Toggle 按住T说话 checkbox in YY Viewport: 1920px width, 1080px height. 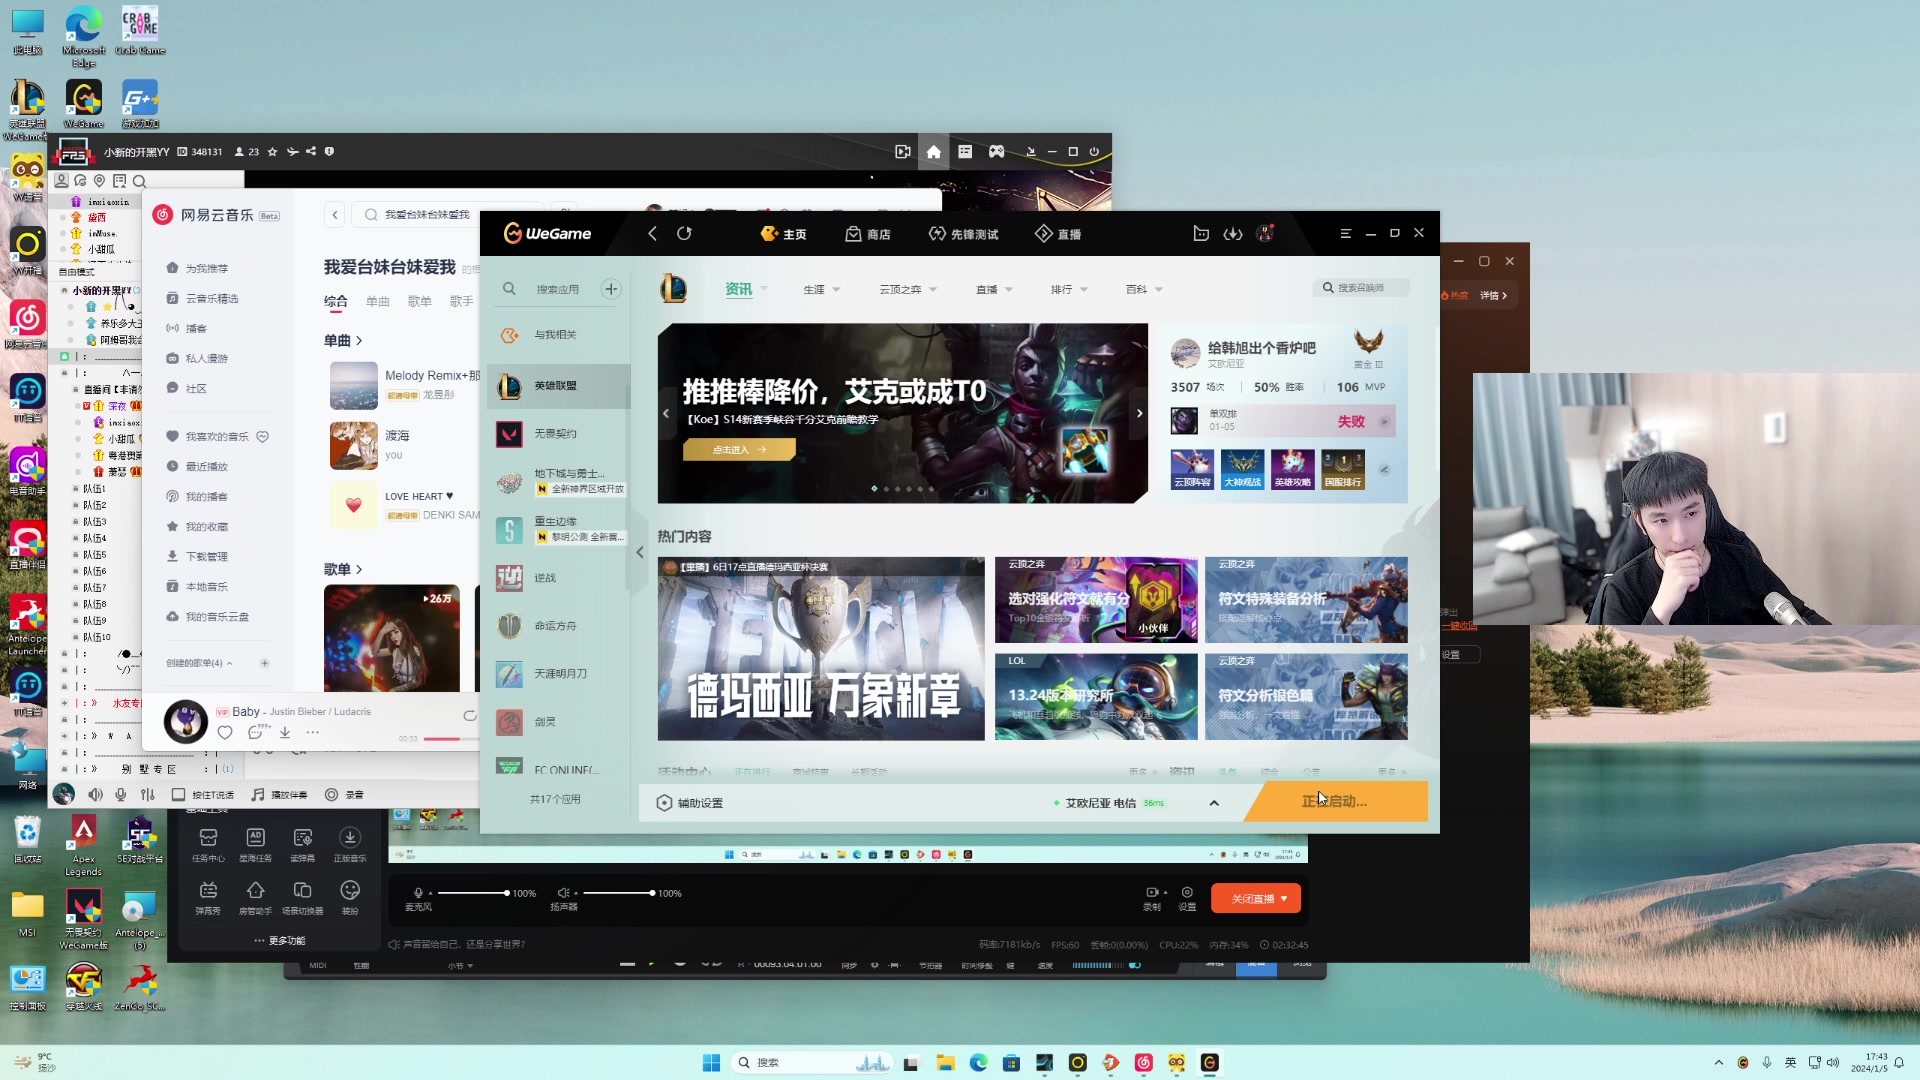point(178,795)
